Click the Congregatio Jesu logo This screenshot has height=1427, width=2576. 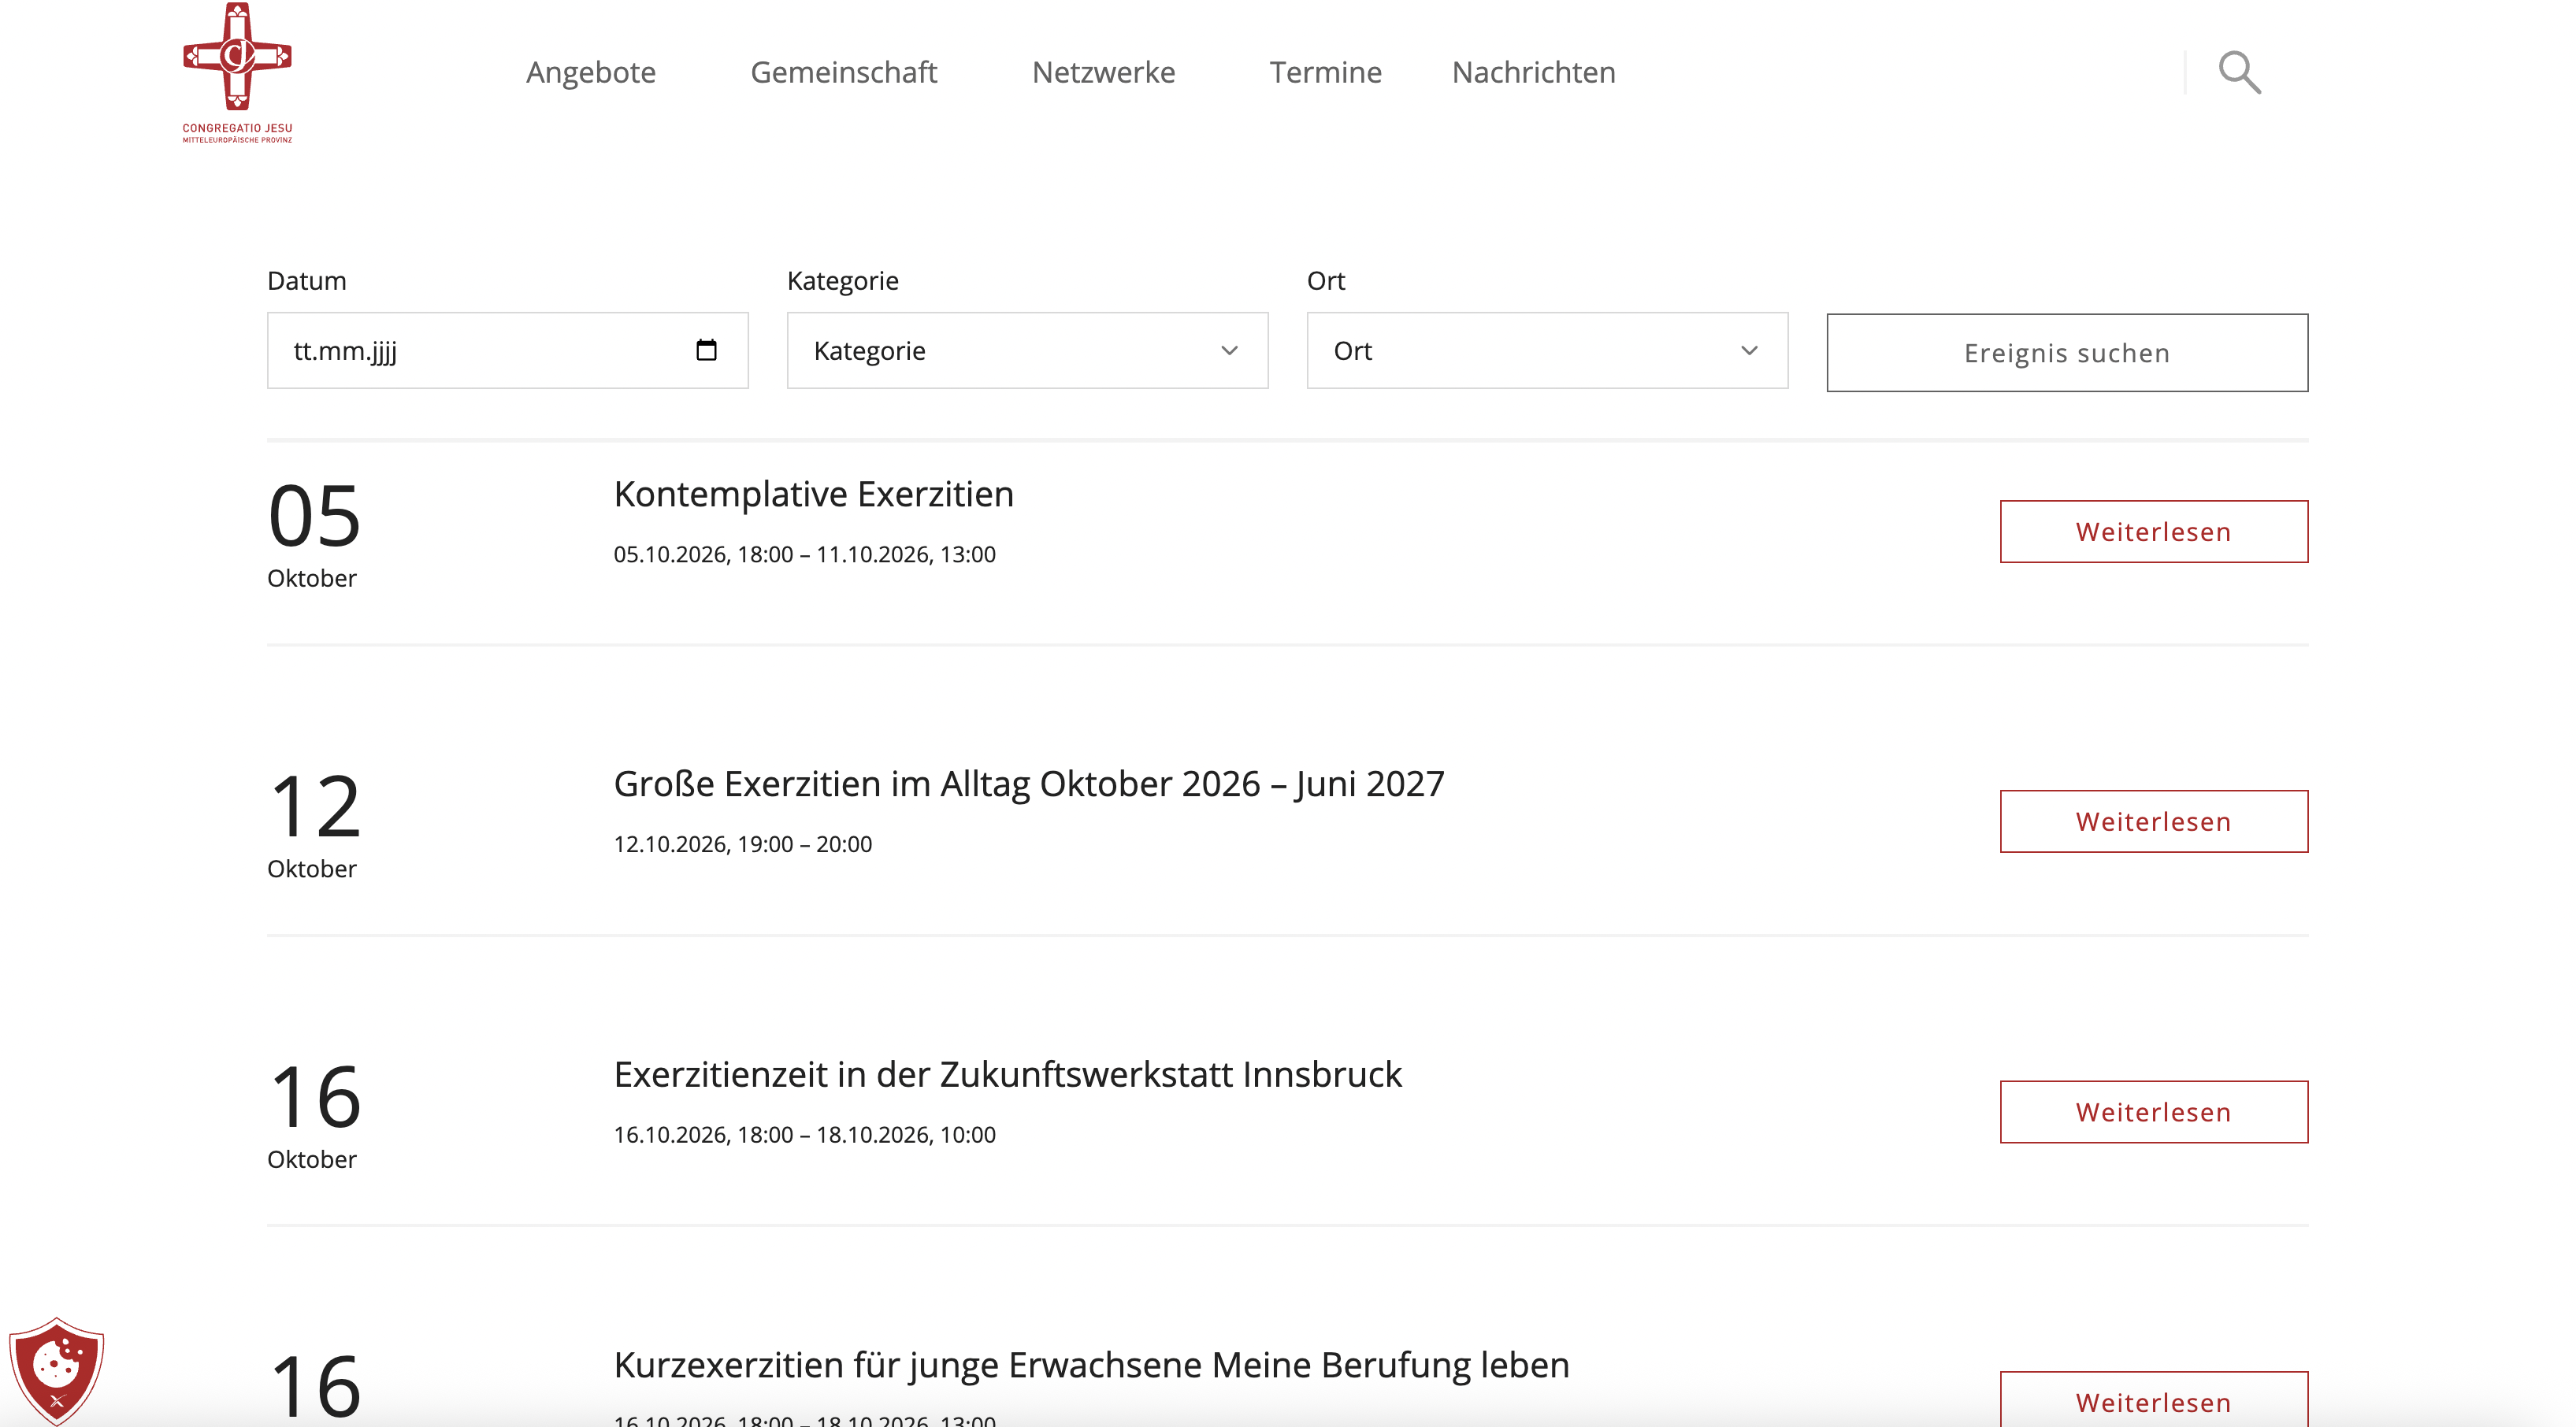237,73
